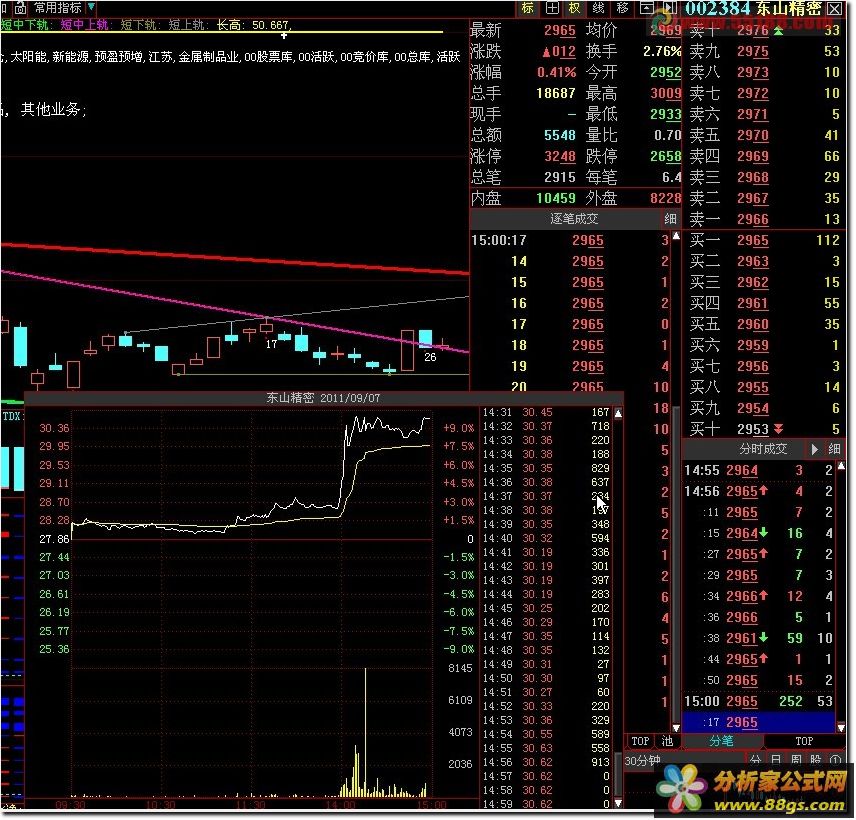Click the 东山精密 2011/09/07 title bar
Viewport: 856px width, 820px height.
[x=323, y=398]
